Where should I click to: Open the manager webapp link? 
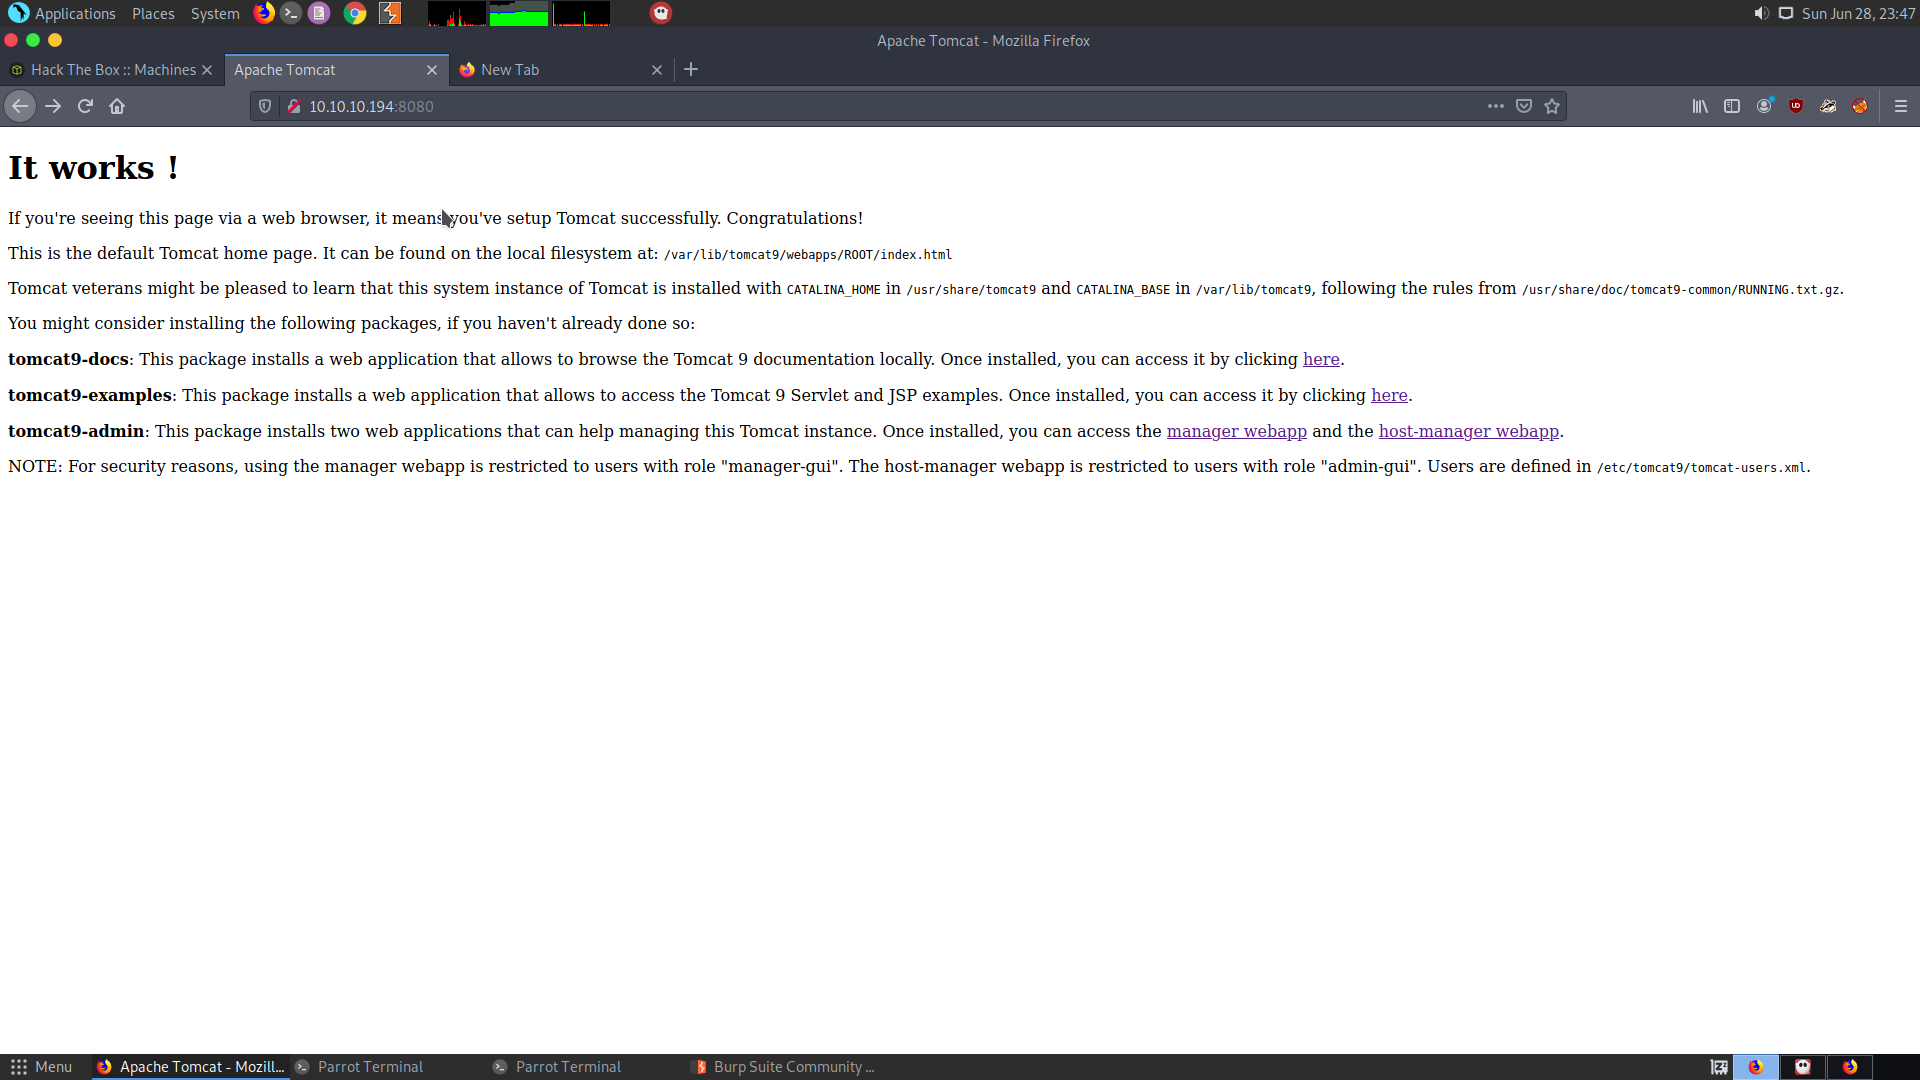pyautogui.click(x=1236, y=431)
